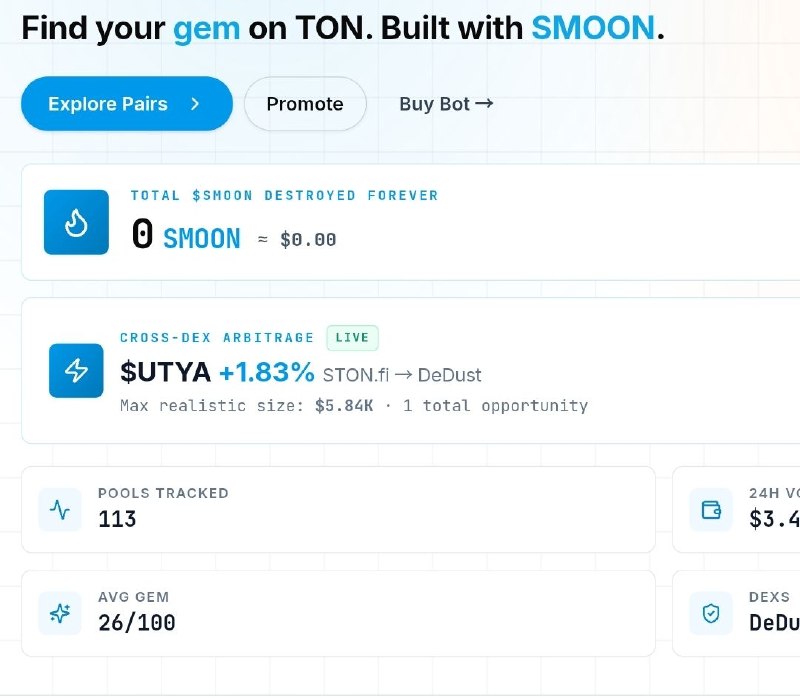Open the Total $SMOON Destroyed Forever card
The width and height of the screenshot is (800, 698).
click(x=411, y=222)
